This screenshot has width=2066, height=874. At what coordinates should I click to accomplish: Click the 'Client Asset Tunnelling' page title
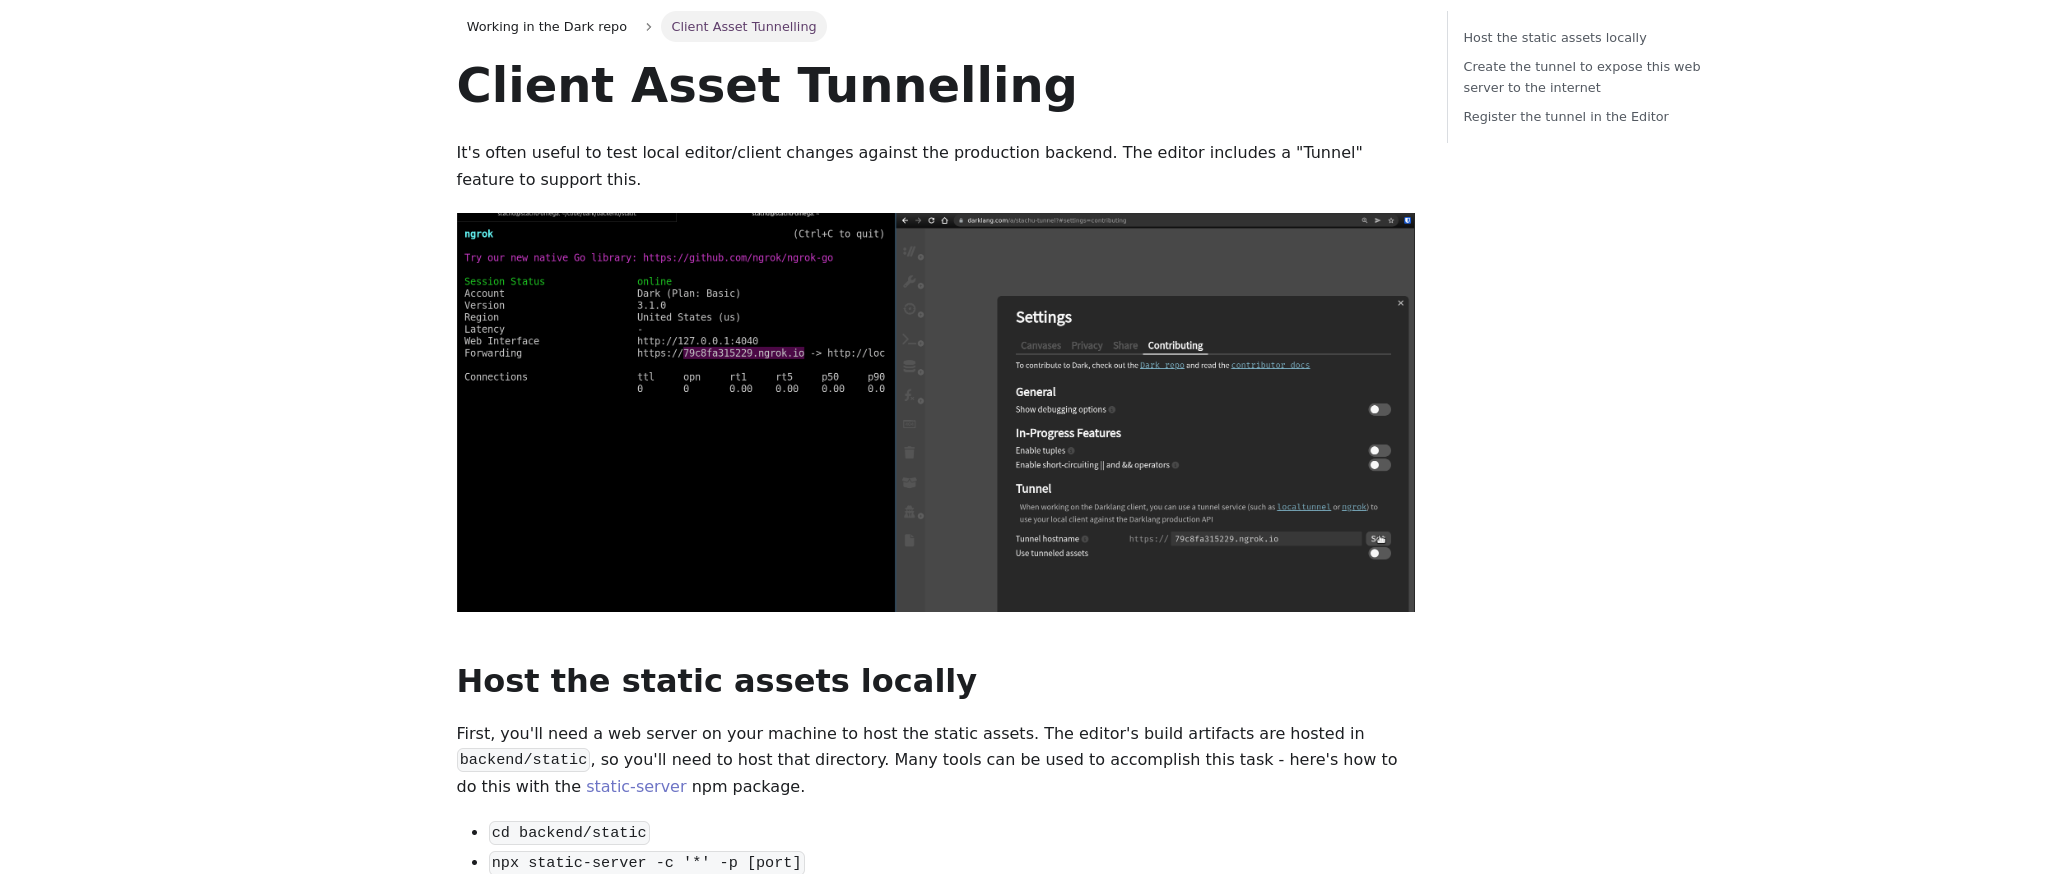pyautogui.click(x=766, y=85)
